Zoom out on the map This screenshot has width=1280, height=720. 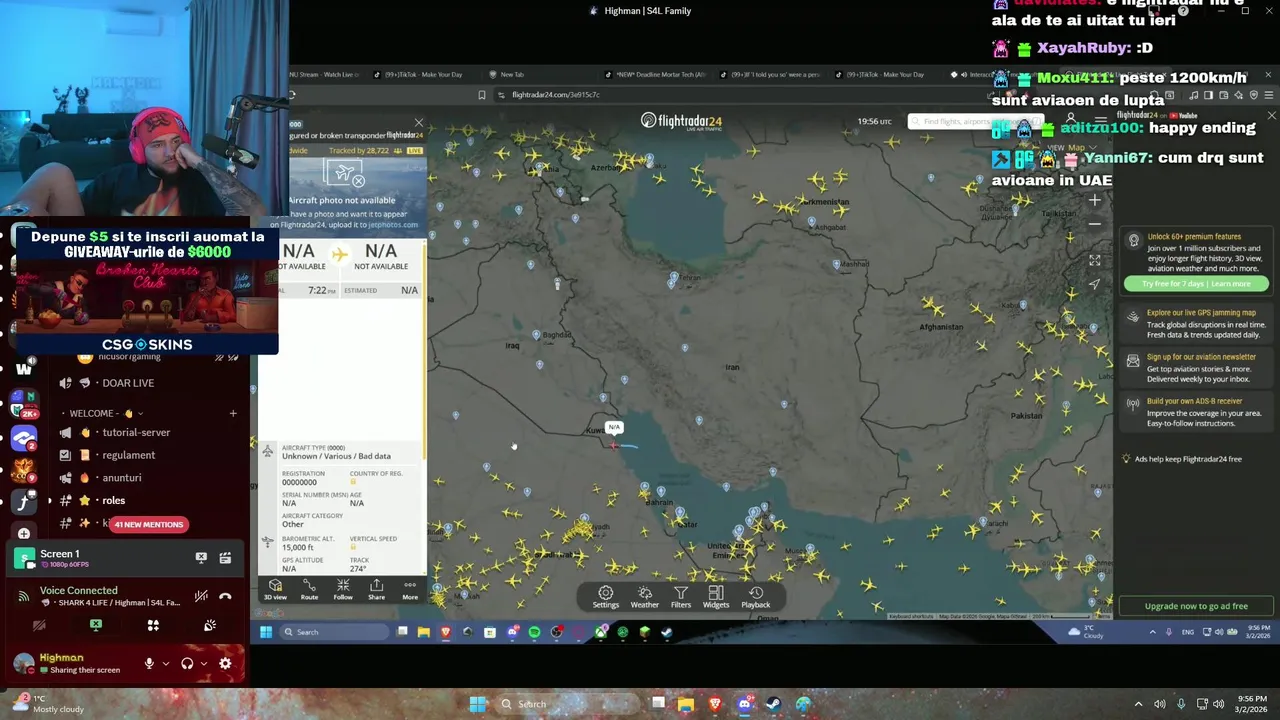[x=1094, y=224]
